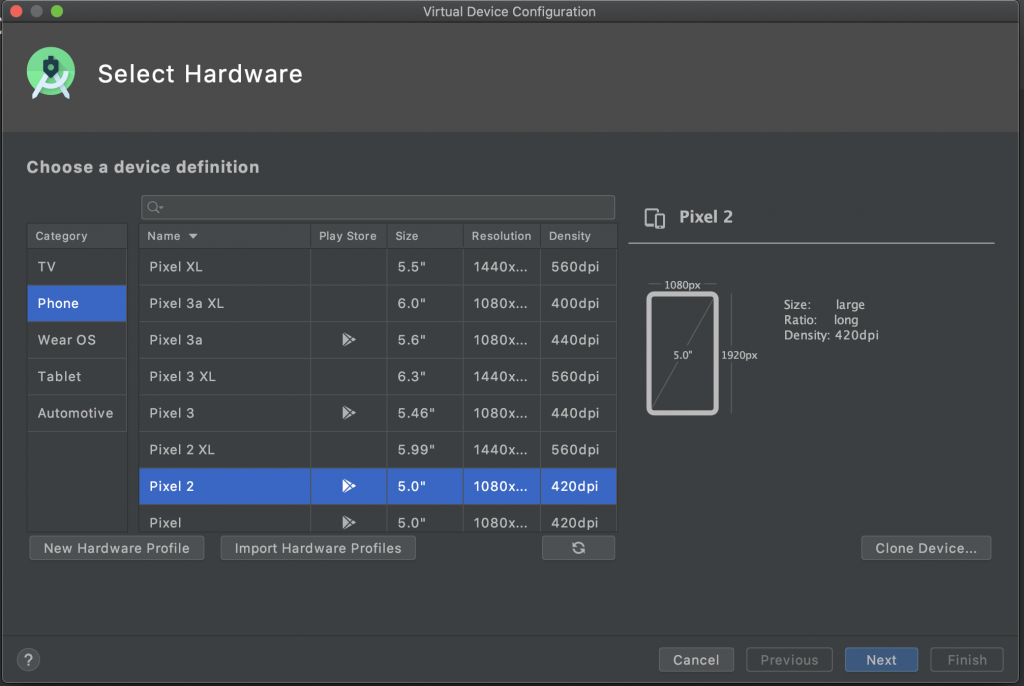The width and height of the screenshot is (1024, 686).
Task: Click the refresh device list icon button
Action: click(578, 548)
